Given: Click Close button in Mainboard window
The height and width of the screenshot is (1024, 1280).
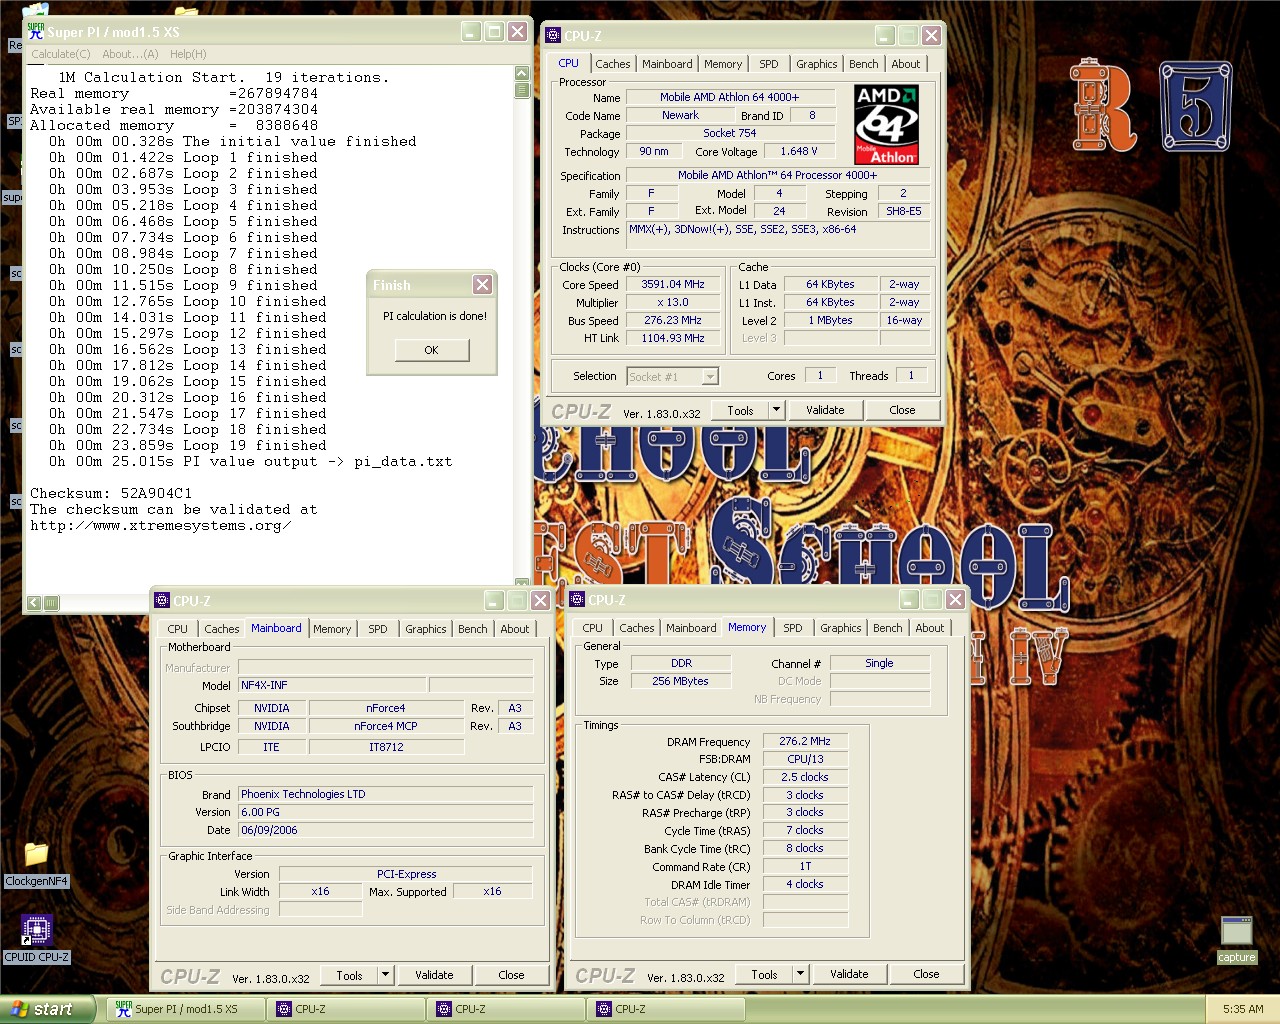Looking at the screenshot, I should 511,975.
